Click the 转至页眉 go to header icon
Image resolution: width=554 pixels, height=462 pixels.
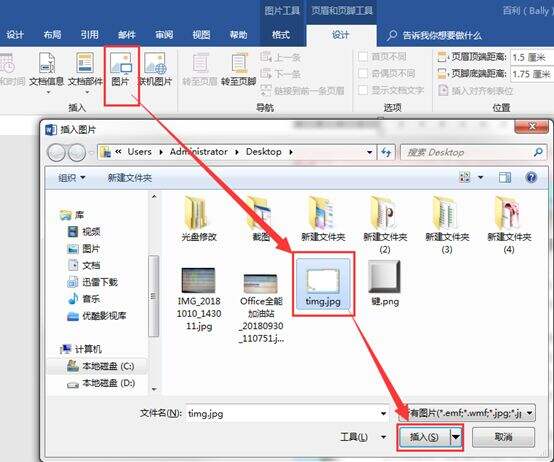pyautogui.click(x=200, y=70)
